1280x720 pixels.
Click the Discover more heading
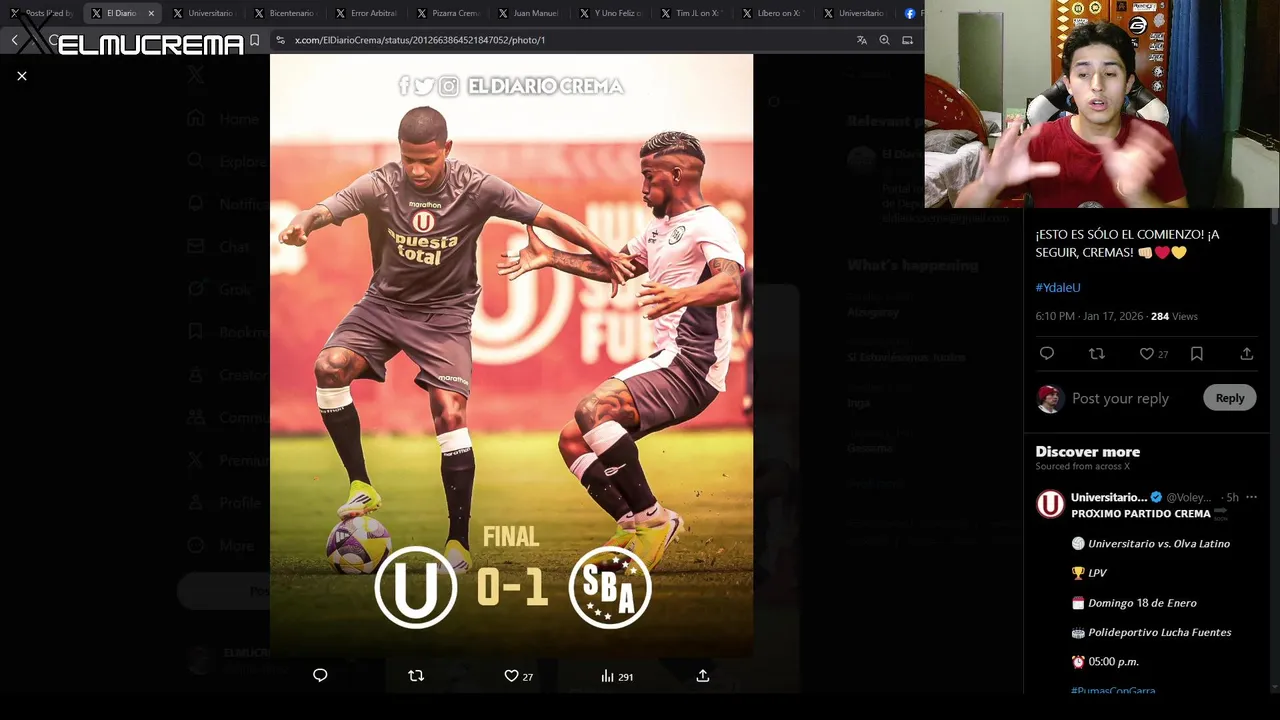click(1087, 452)
